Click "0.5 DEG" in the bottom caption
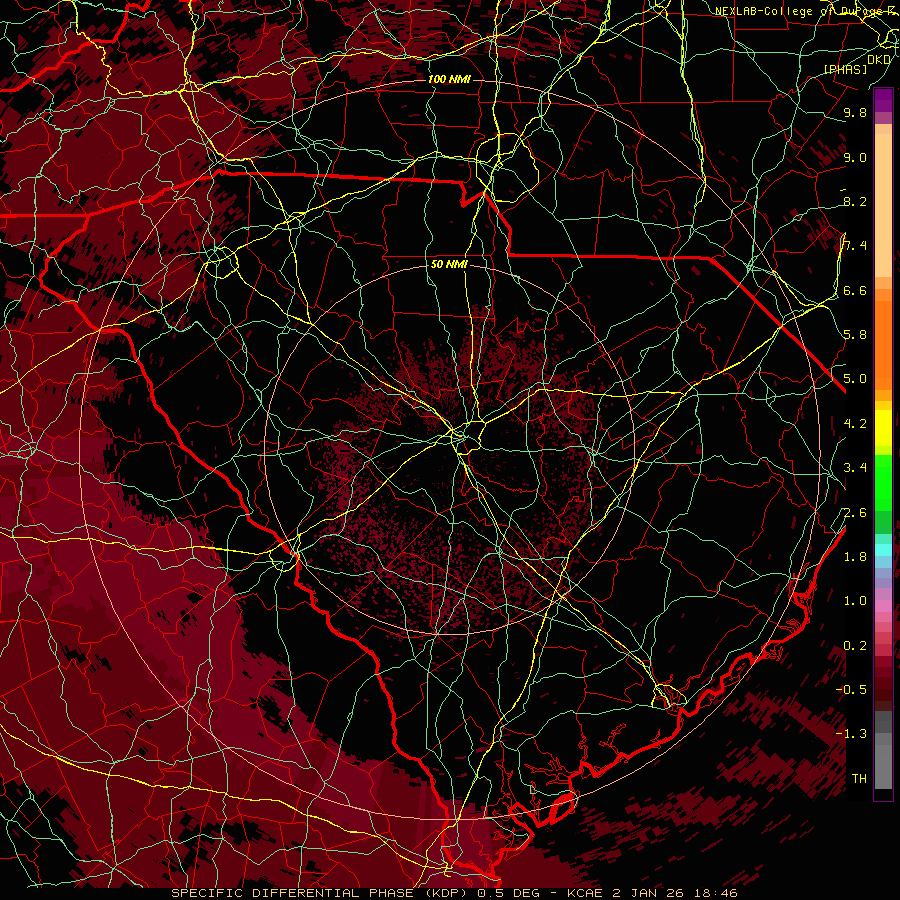This screenshot has width=900, height=900. pyautogui.click(x=507, y=893)
